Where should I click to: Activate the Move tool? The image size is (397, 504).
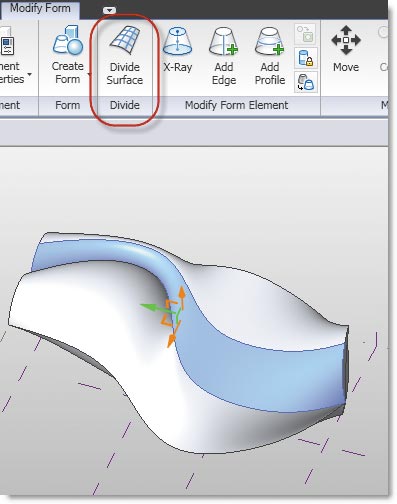tap(346, 49)
